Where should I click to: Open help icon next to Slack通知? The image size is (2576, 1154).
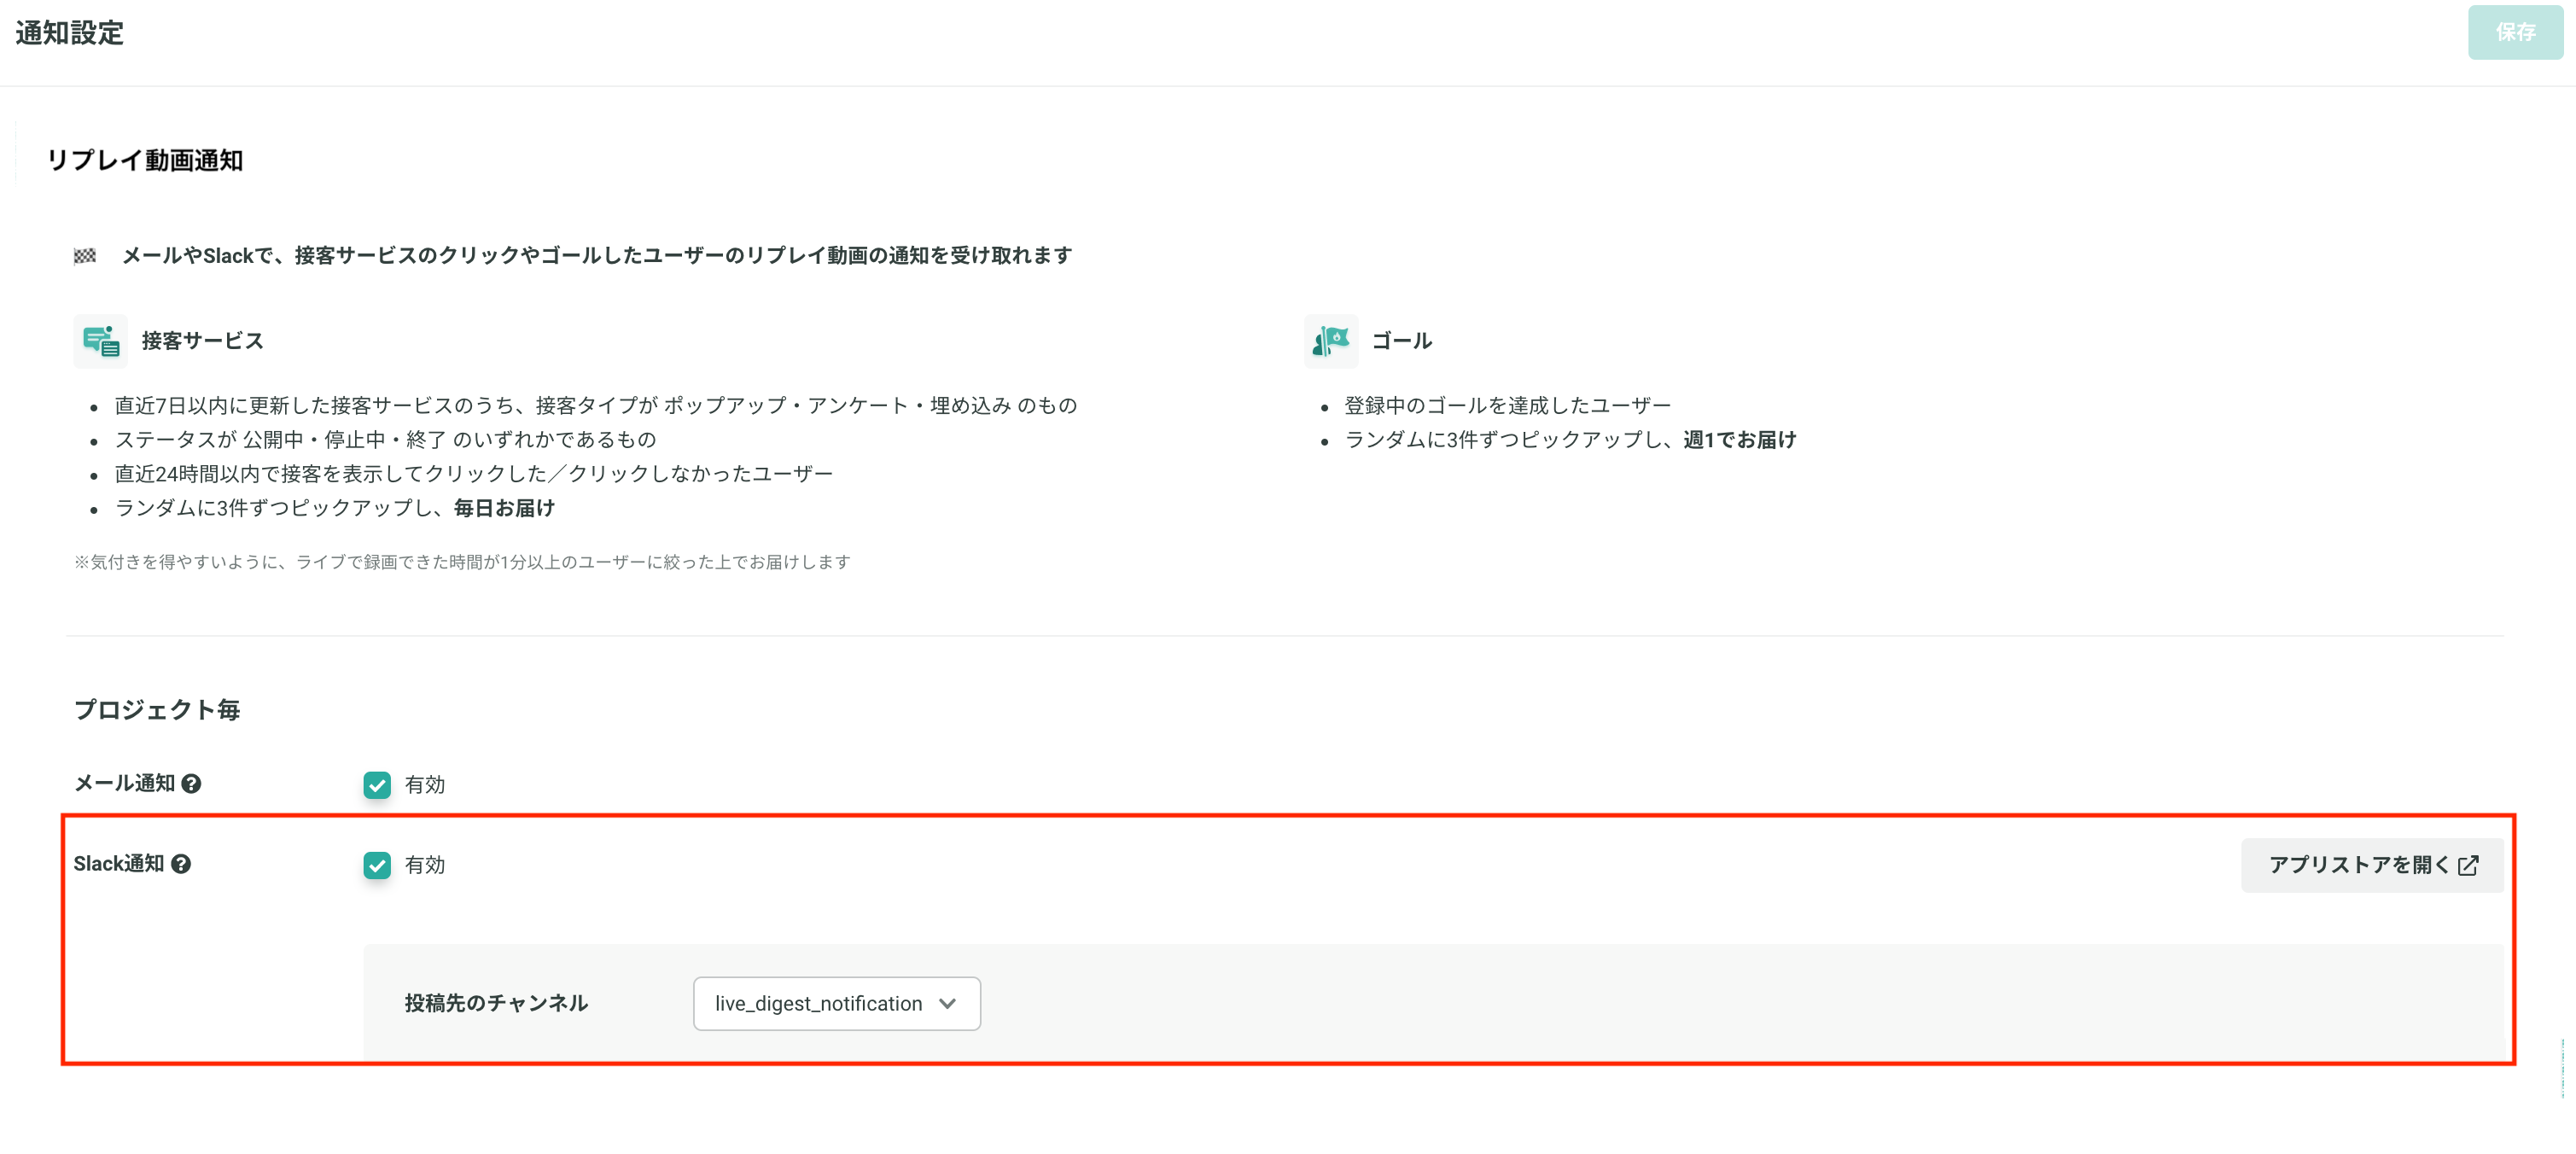click(x=181, y=864)
